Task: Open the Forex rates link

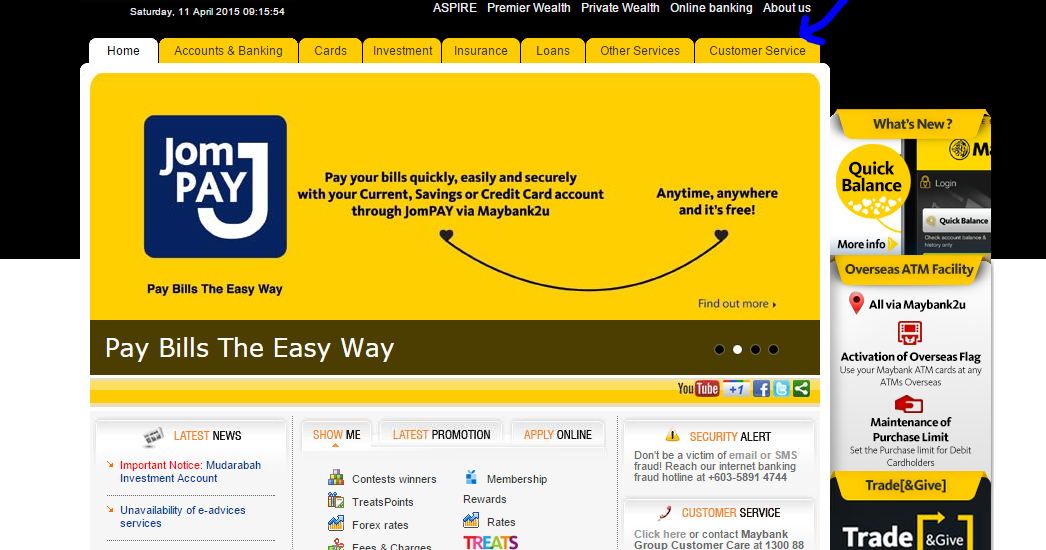Action: click(x=380, y=525)
